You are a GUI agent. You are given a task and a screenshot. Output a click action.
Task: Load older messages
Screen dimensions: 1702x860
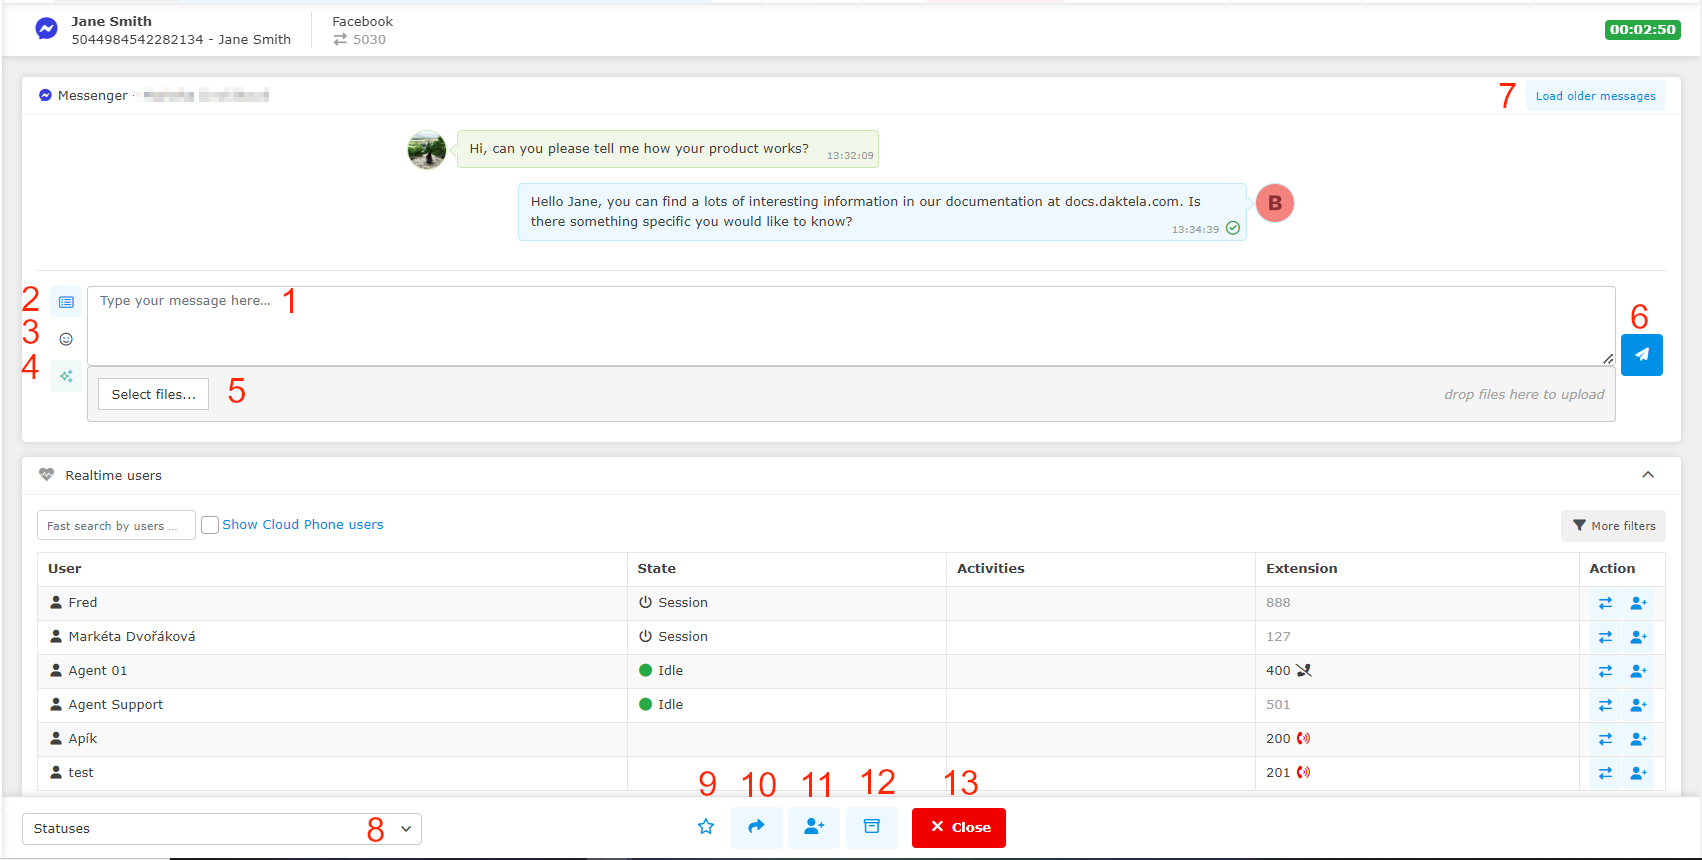(1595, 96)
